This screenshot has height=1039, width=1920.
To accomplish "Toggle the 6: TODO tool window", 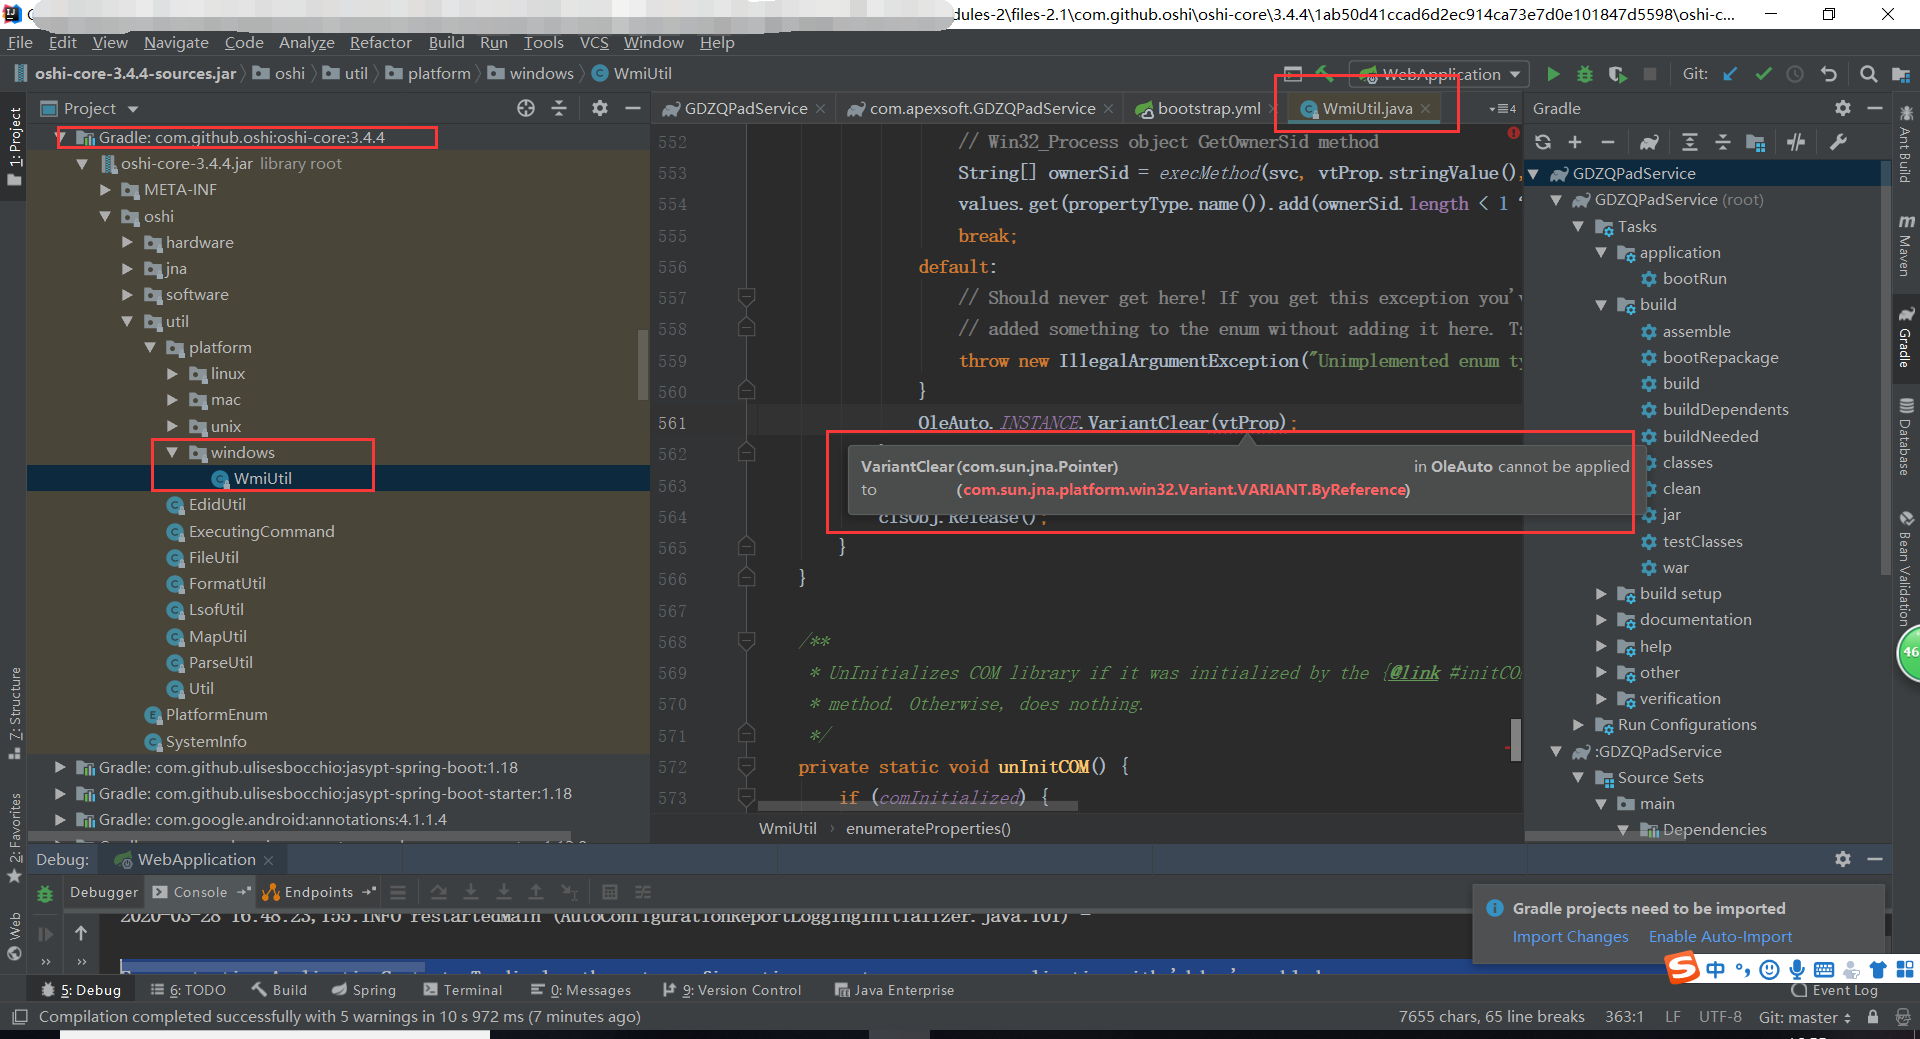I will 188,990.
